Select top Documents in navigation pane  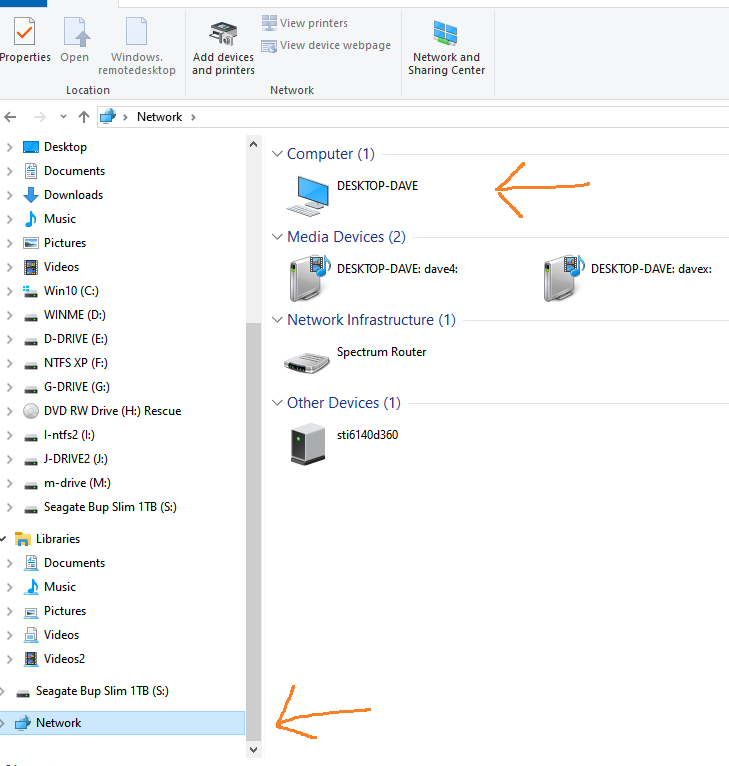pos(74,171)
